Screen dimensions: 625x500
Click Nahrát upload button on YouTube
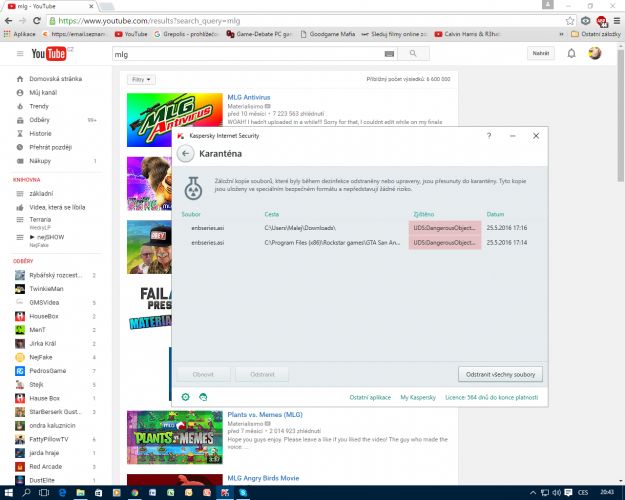pyautogui.click(x=540, y=53)
